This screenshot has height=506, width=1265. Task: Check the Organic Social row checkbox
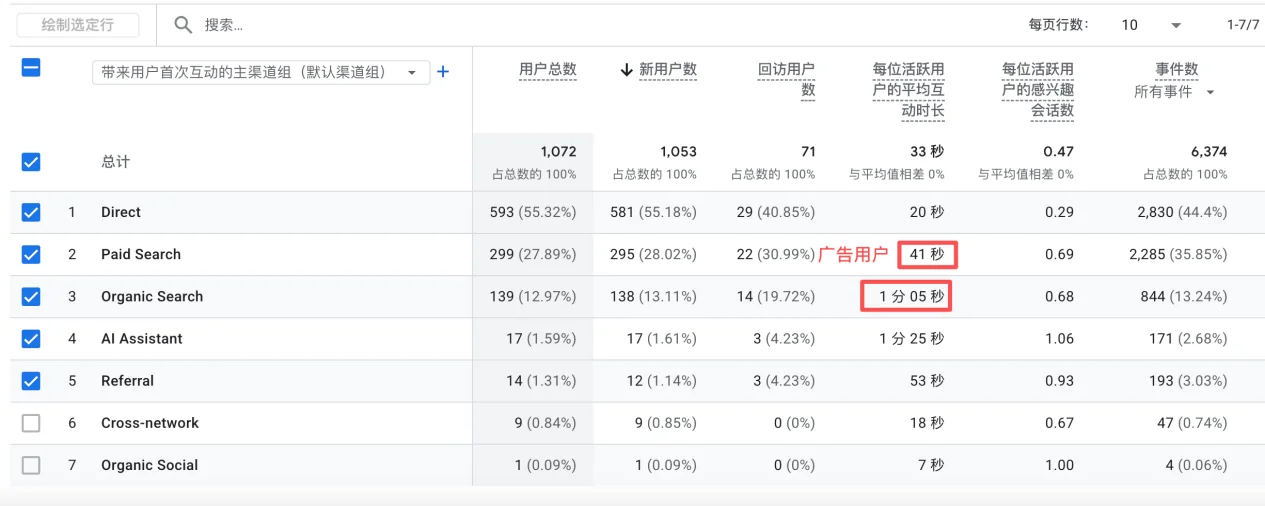[x=31, y=465]
